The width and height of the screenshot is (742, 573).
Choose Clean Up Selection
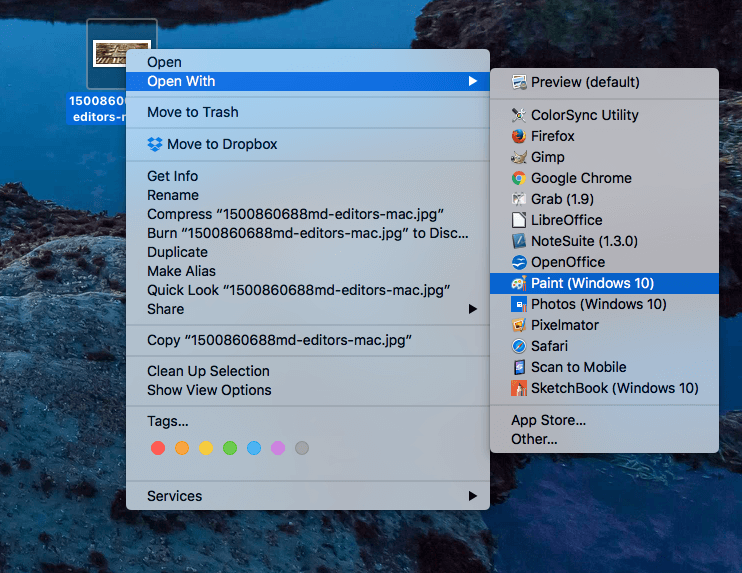pyautogui.click(x=308, y=371)
